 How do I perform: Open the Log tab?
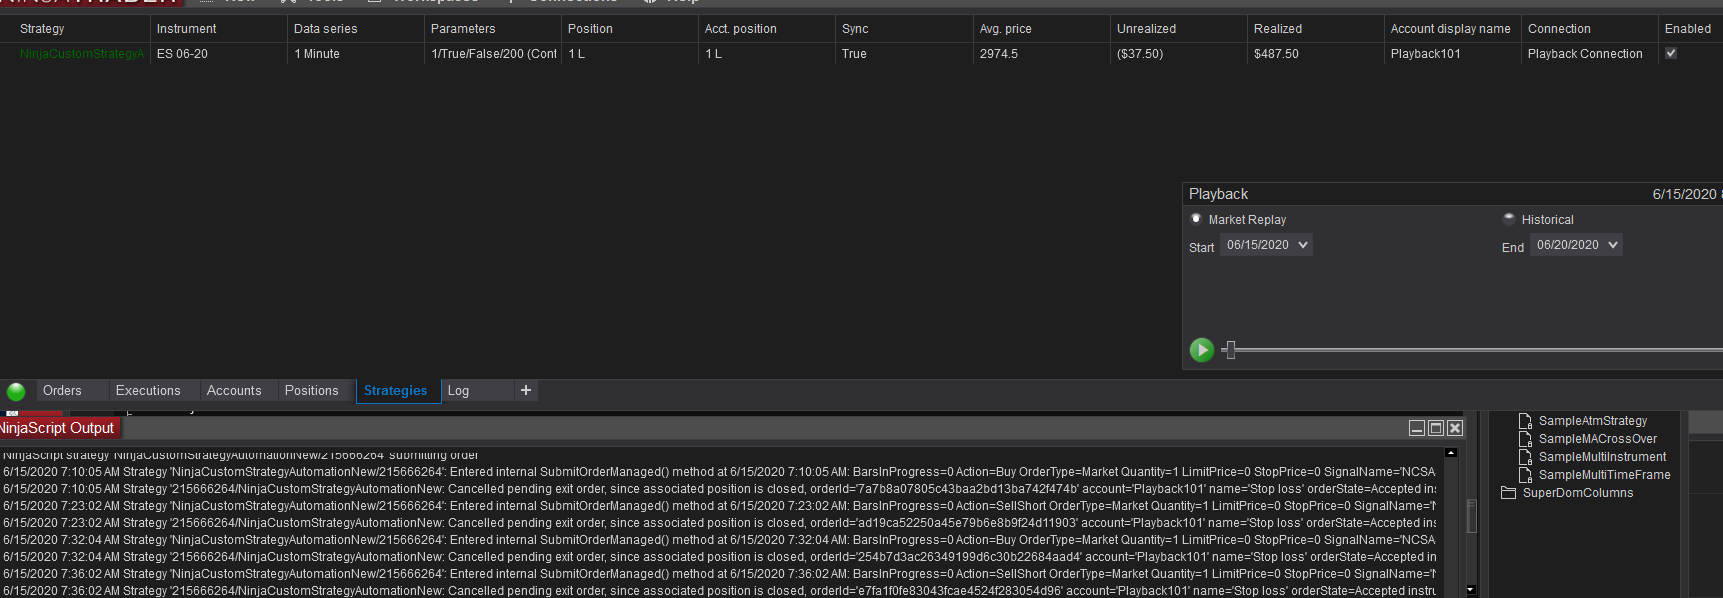458,390
